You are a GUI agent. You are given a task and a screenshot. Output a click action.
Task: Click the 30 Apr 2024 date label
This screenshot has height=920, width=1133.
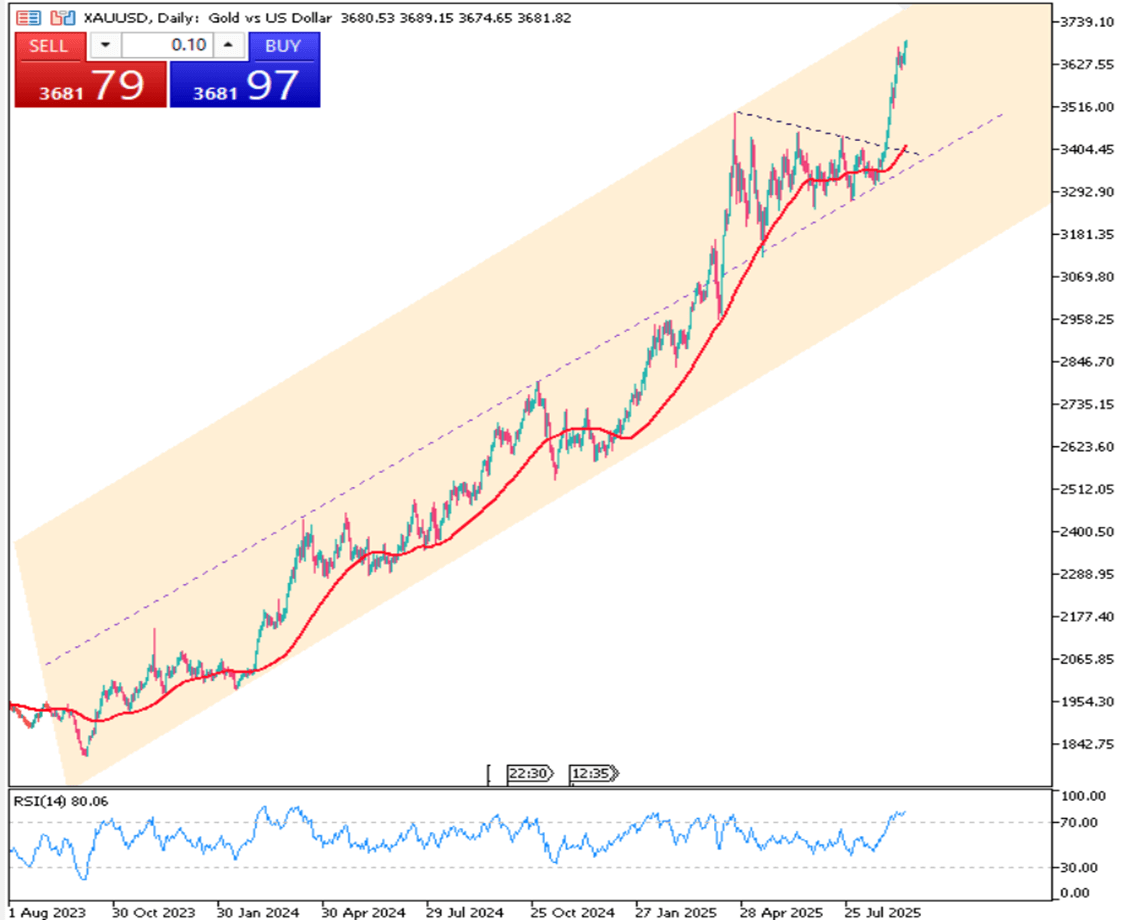pos(363,912)
